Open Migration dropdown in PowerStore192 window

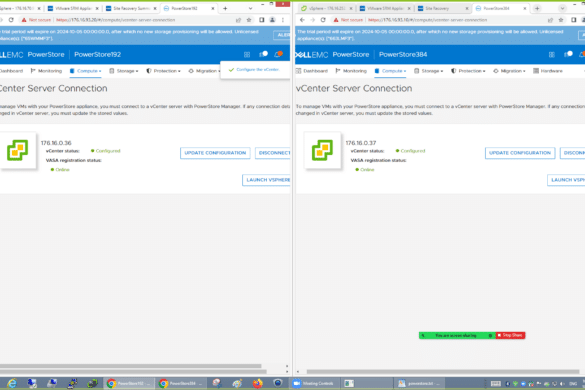coord(204,71)
